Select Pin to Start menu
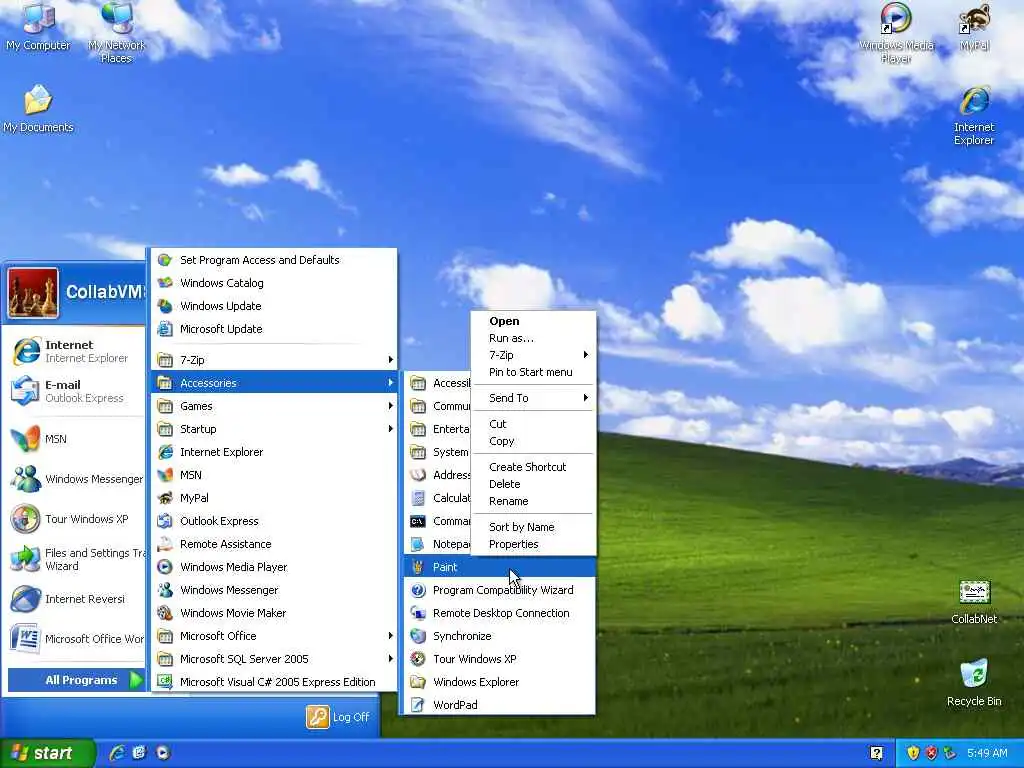Image resolution: width=1024 pixels, height=768 pixels. pyautogui.click(x=534, y=372)
